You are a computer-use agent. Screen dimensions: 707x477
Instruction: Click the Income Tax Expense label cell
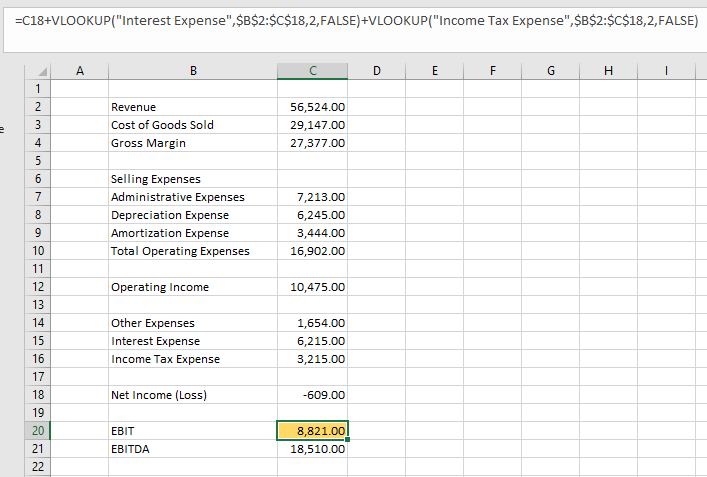click(193, 359)
